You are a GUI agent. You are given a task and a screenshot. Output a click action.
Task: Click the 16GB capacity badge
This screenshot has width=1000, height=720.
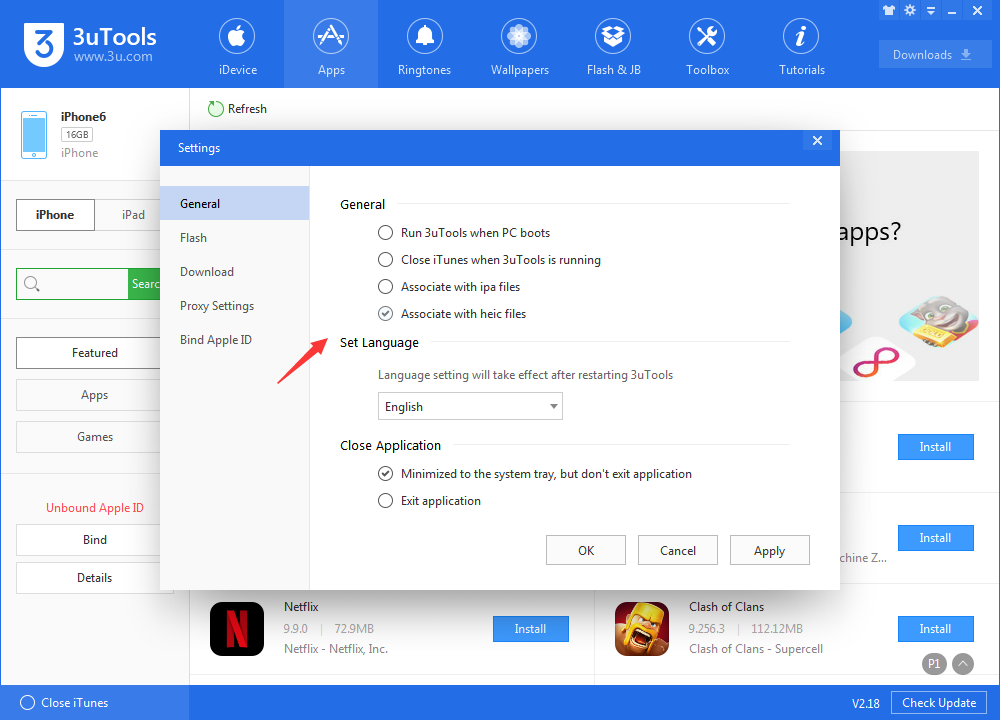click(x=77, y=135)
